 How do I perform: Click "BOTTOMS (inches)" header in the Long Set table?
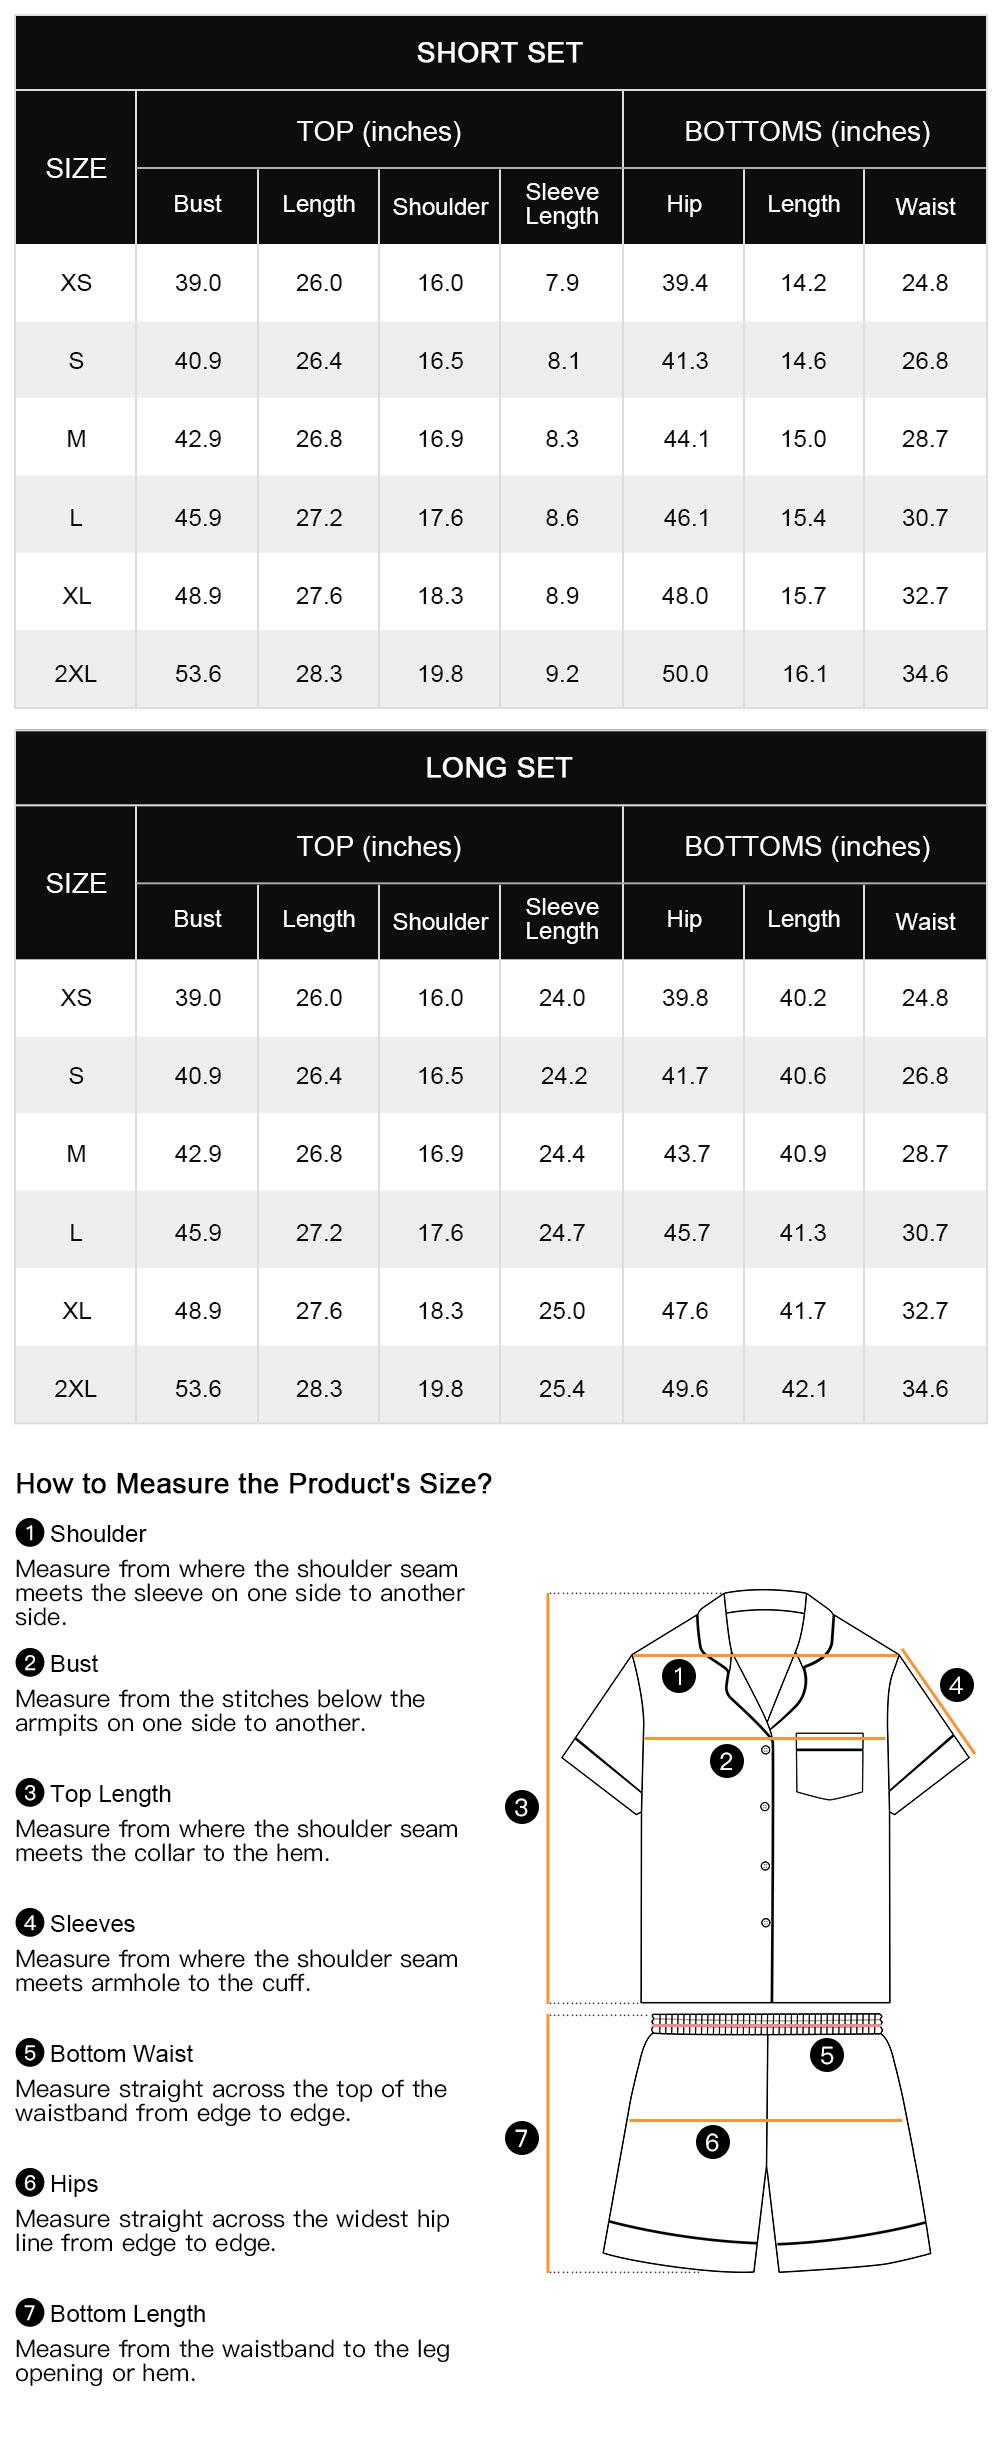[x=806, y=846]
